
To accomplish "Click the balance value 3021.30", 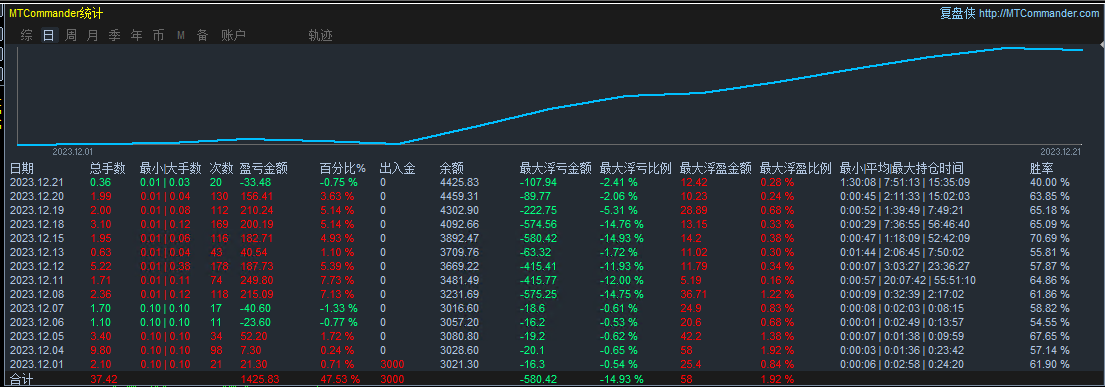I will click(459, 364).
